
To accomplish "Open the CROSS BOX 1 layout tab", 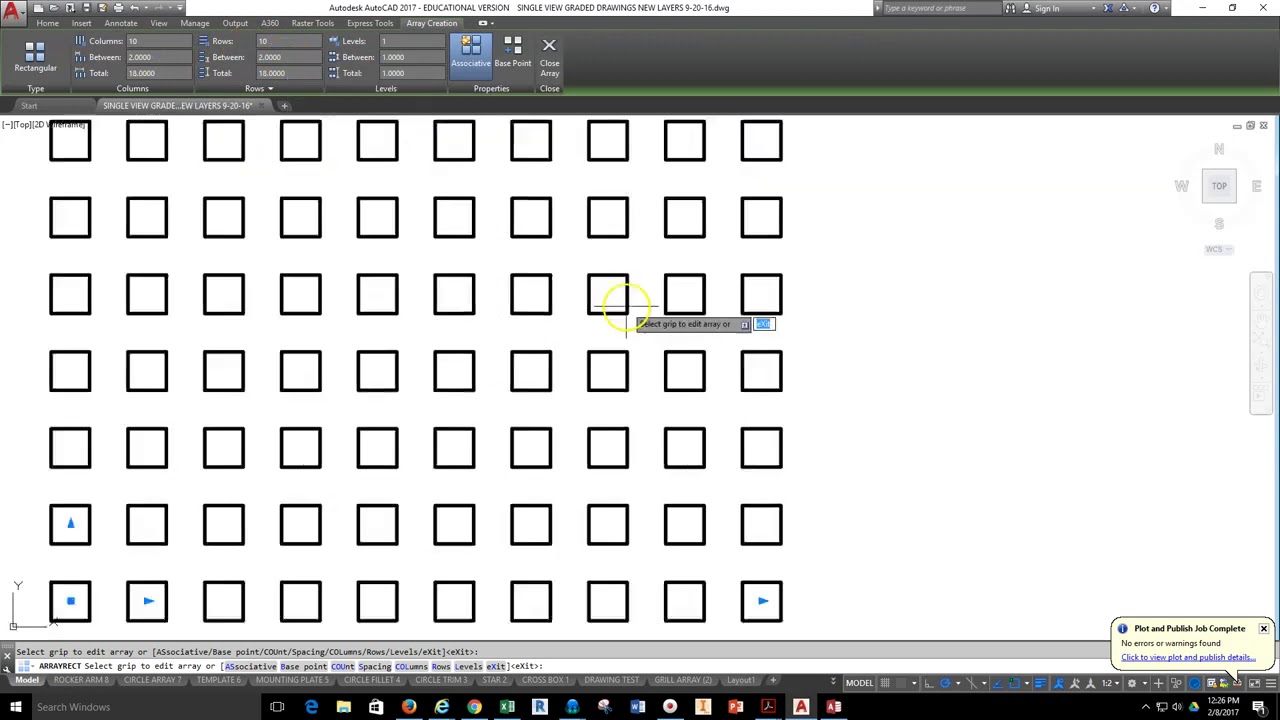I will (x=545, y=681).
